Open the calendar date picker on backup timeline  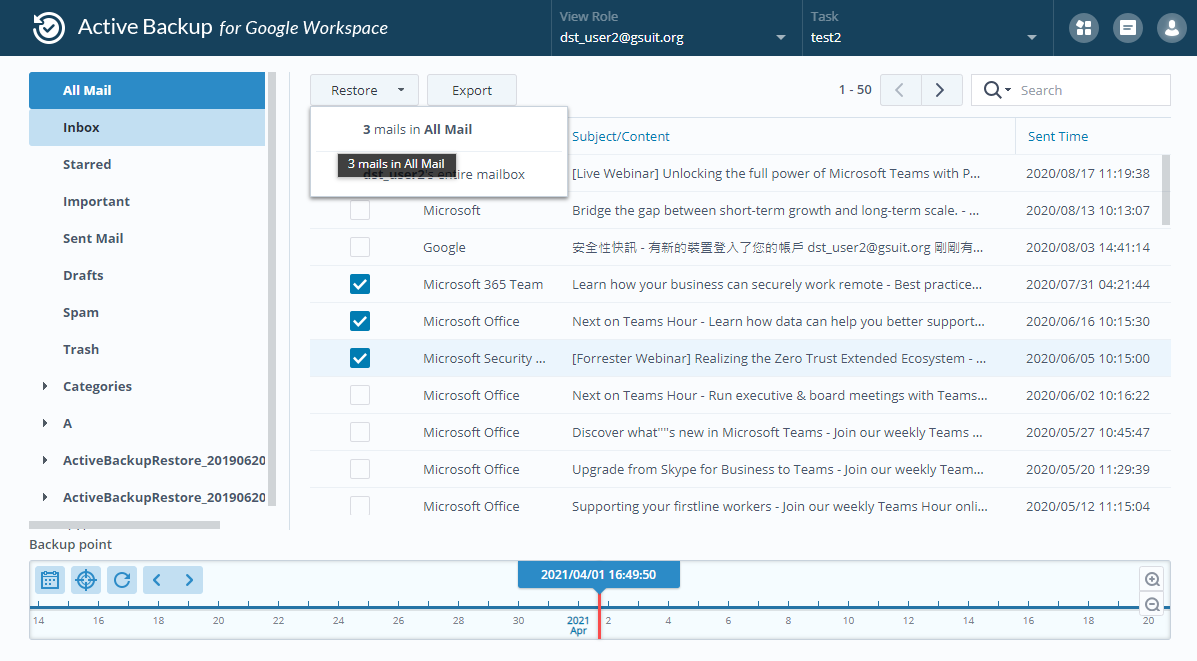point(50,579)
